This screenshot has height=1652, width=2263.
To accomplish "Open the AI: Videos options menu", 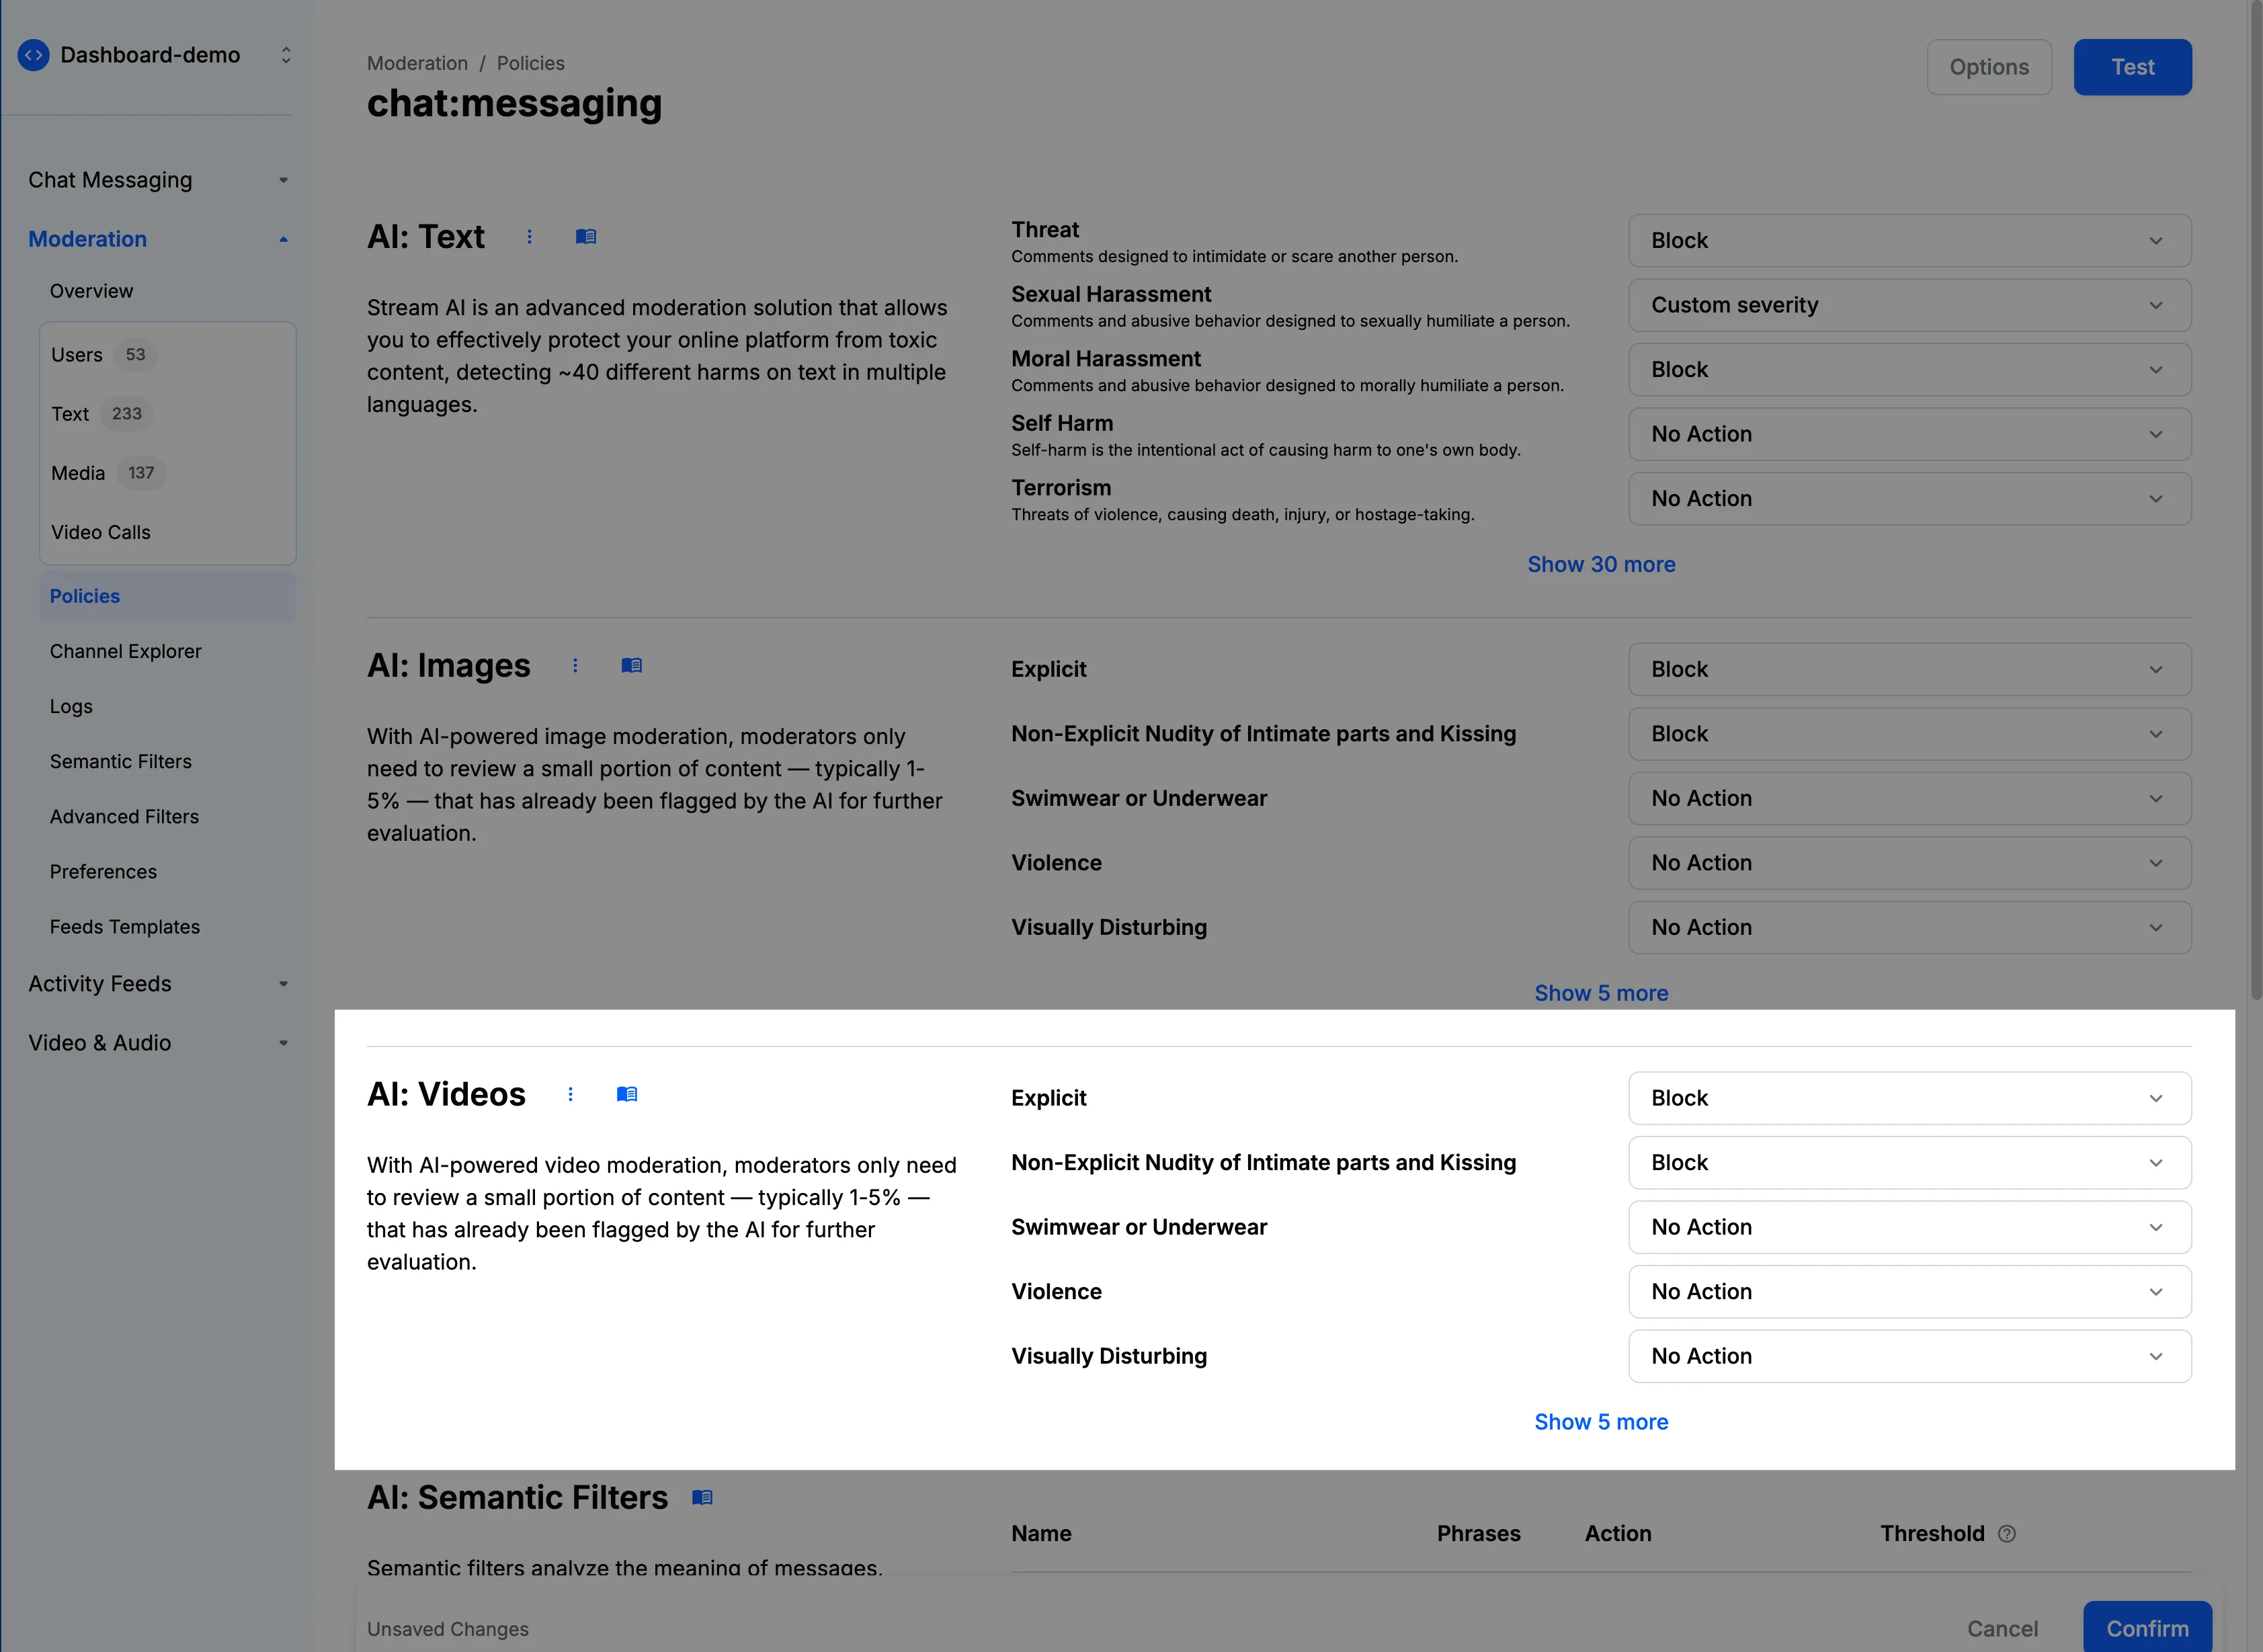I will 570,1094.
